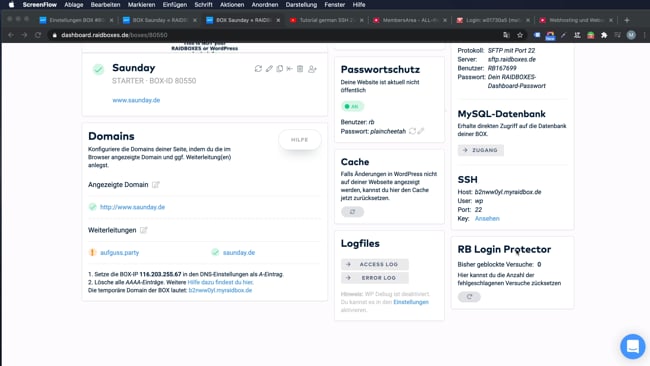Select the SSH host b2nww0yl.myraidbox.de text
Image resolution: width=650 pixels, height=366 pixels.
pyautogui.click(x=508, y=192)
